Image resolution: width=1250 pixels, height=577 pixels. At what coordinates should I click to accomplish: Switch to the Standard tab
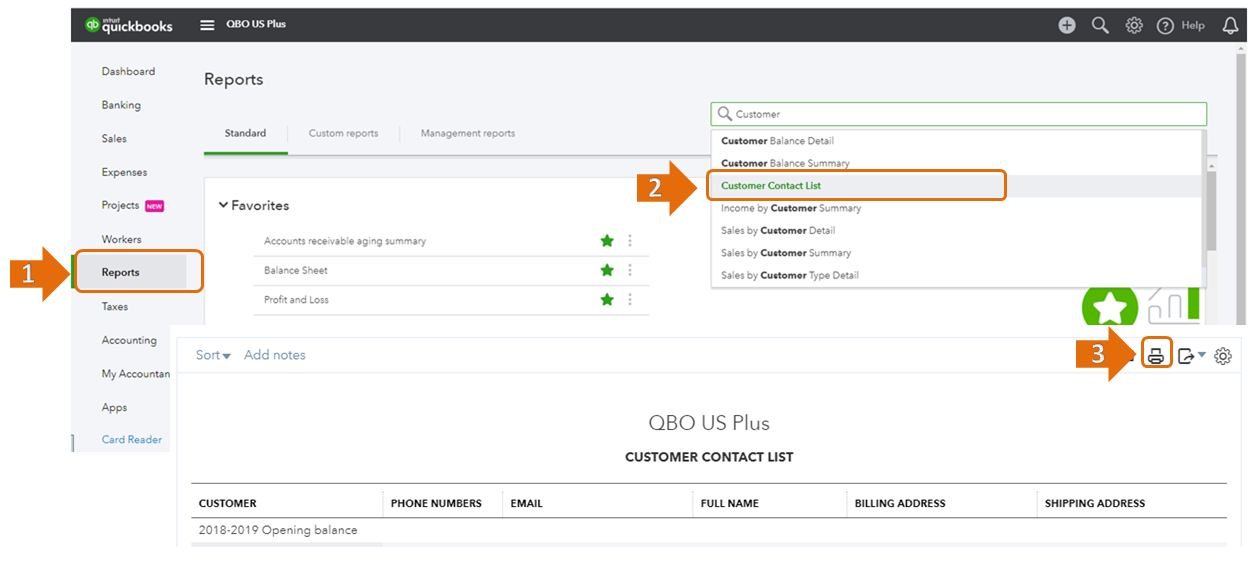(246, 133)
